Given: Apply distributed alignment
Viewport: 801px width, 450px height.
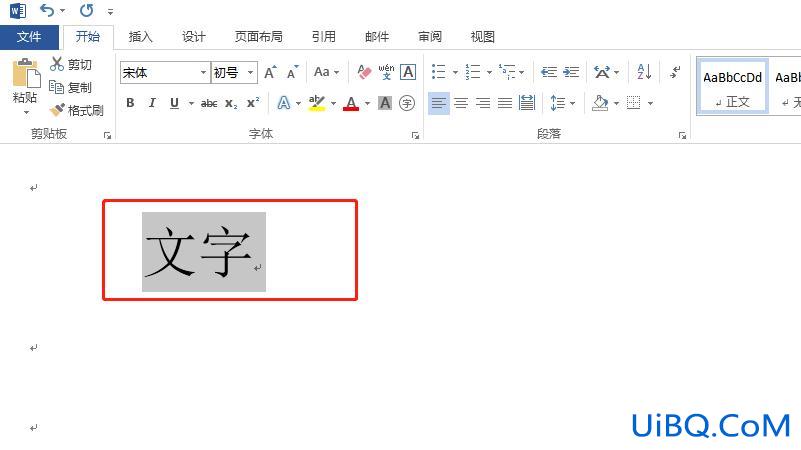Looking at the screenshot, I should click(x=527, y=103).
